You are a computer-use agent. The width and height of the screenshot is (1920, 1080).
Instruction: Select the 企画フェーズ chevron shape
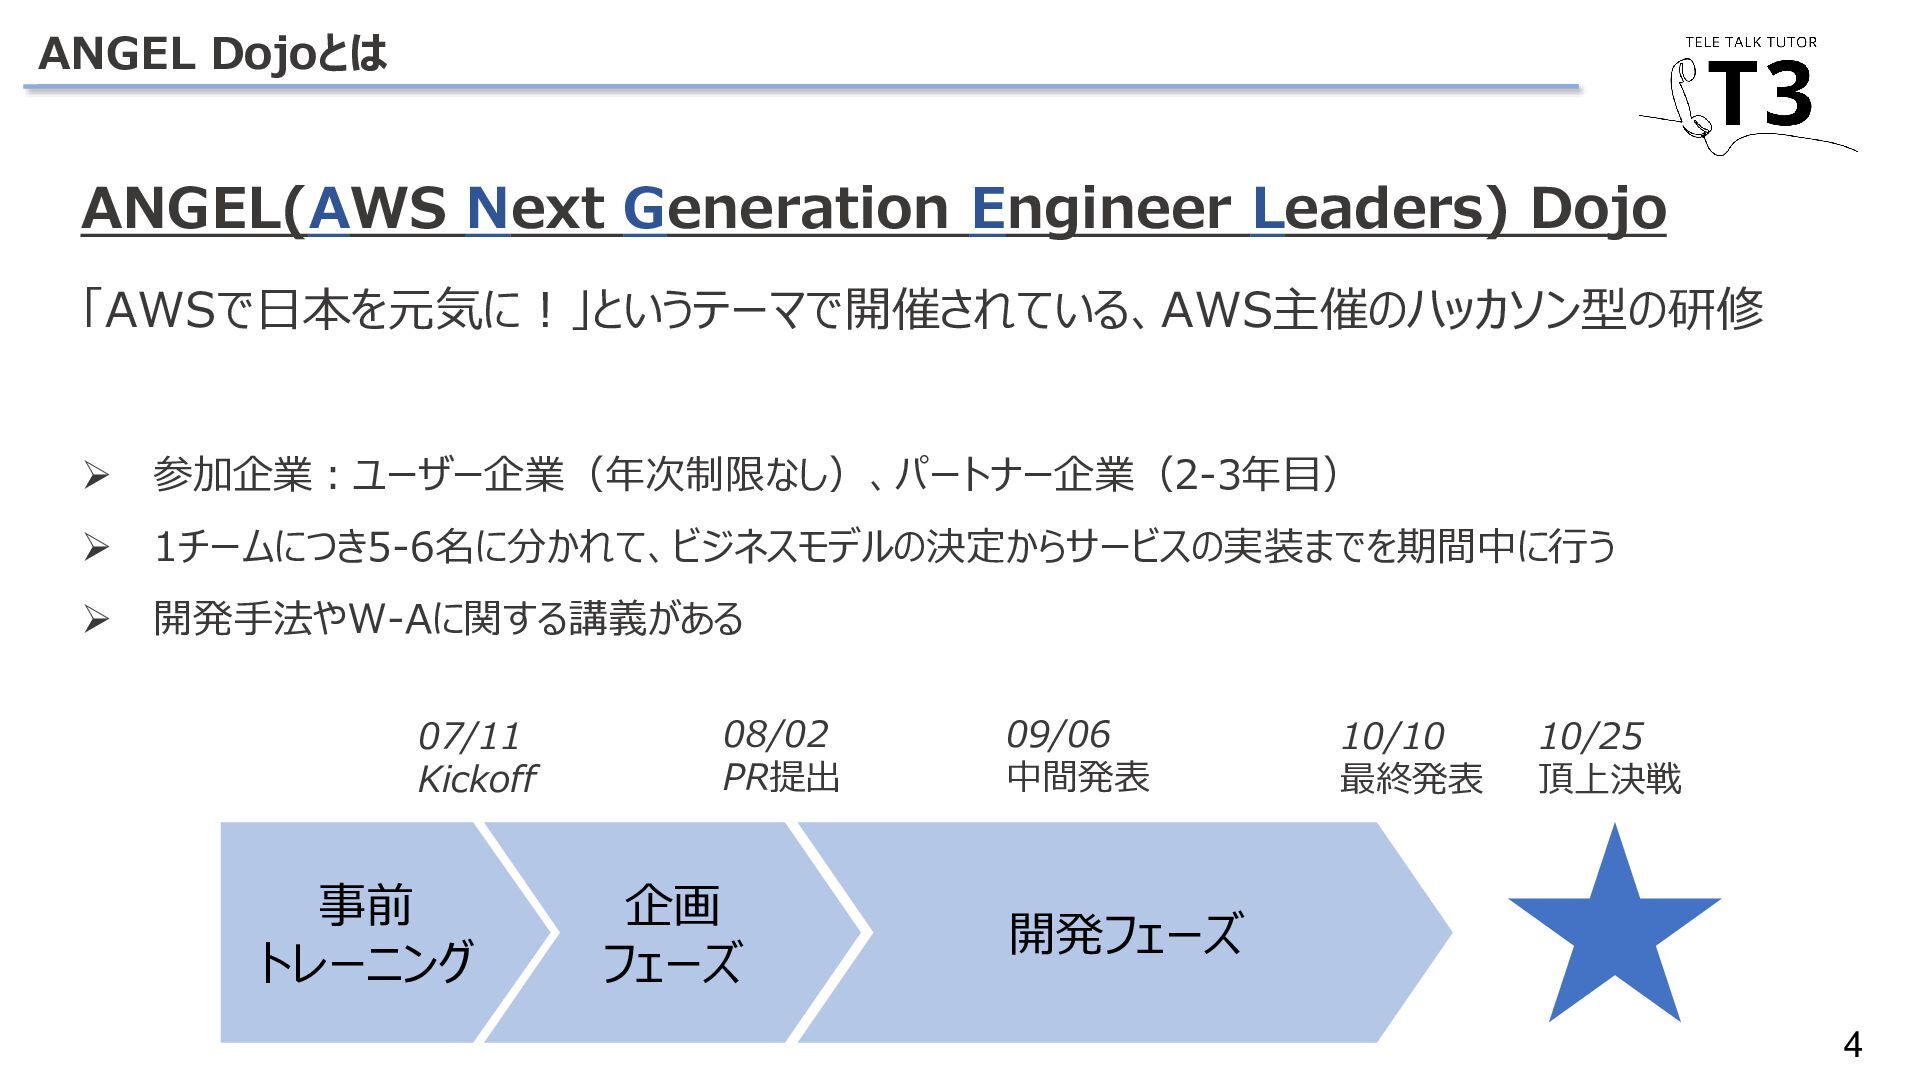[672, 932]
